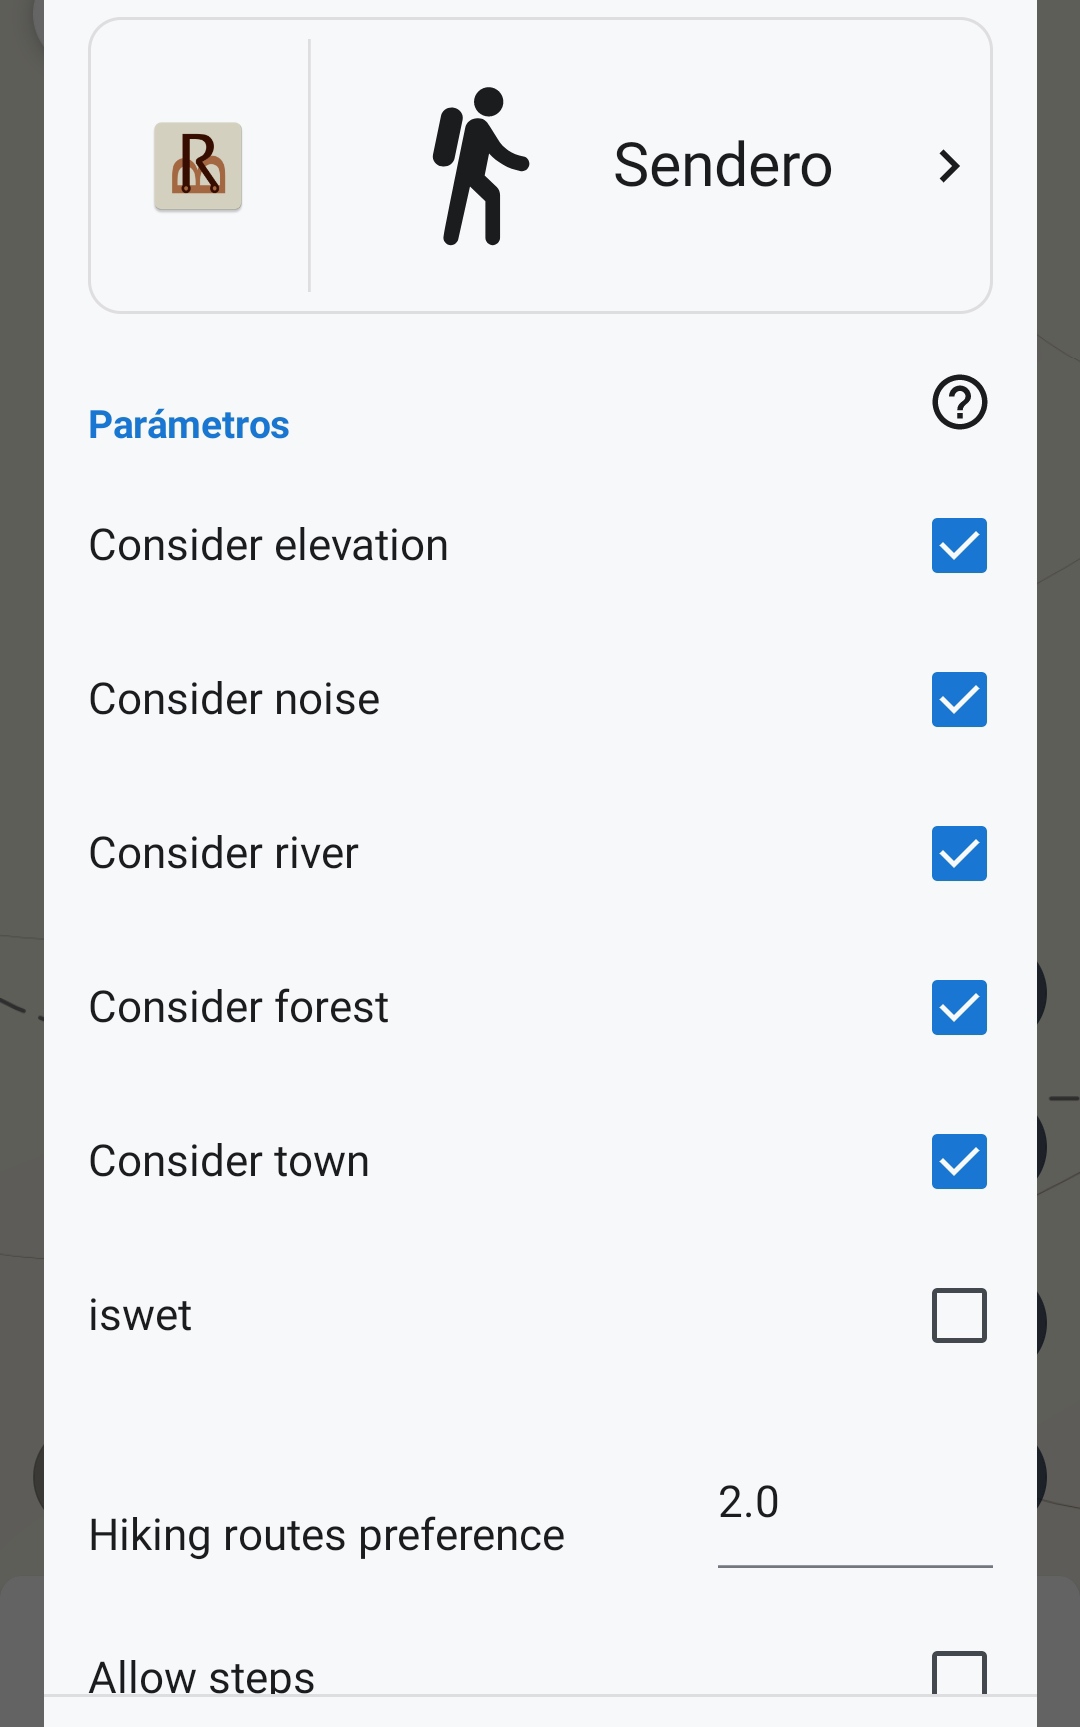Untick the Consider town checkbox
Screen dimensions: 1080x1727
959,1161
